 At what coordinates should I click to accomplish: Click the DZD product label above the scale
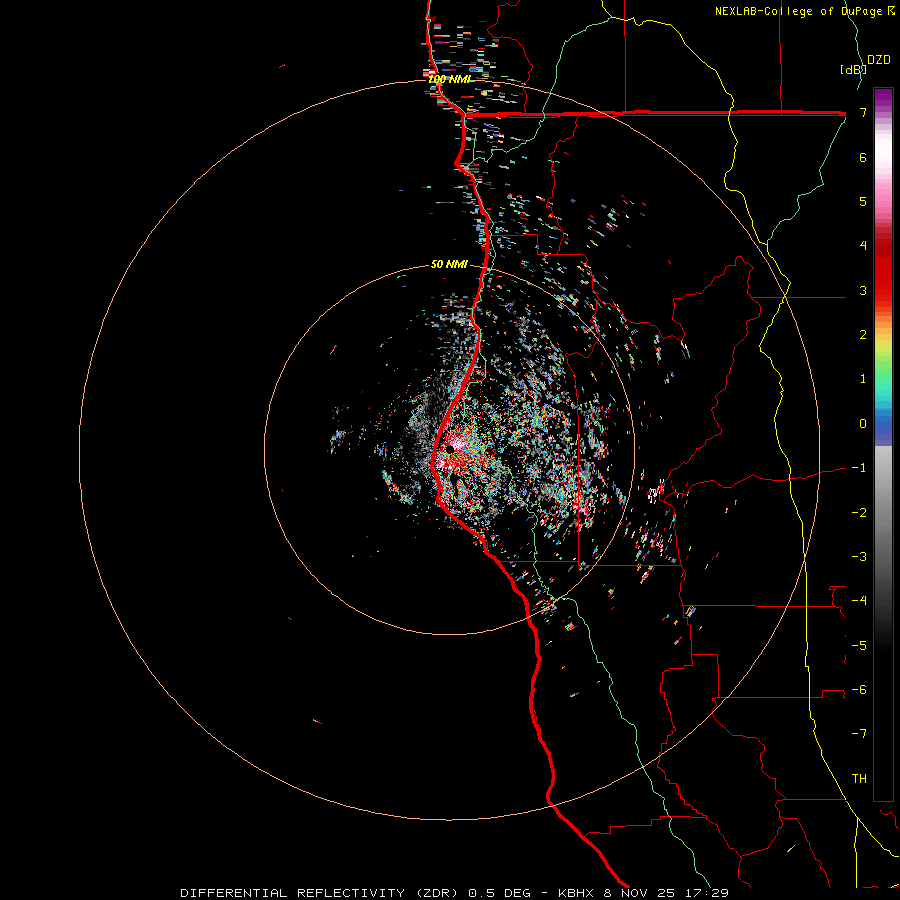tap(879, 60)
